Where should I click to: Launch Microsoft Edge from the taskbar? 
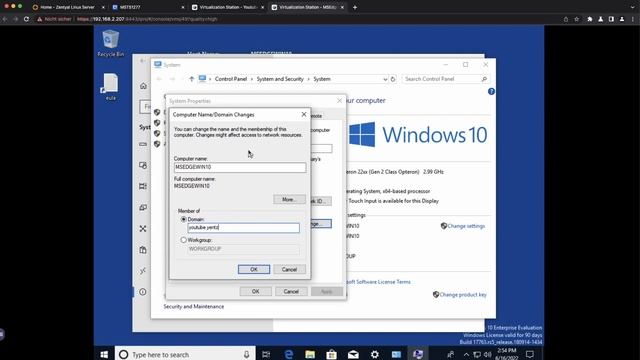(x=289, y=354)
